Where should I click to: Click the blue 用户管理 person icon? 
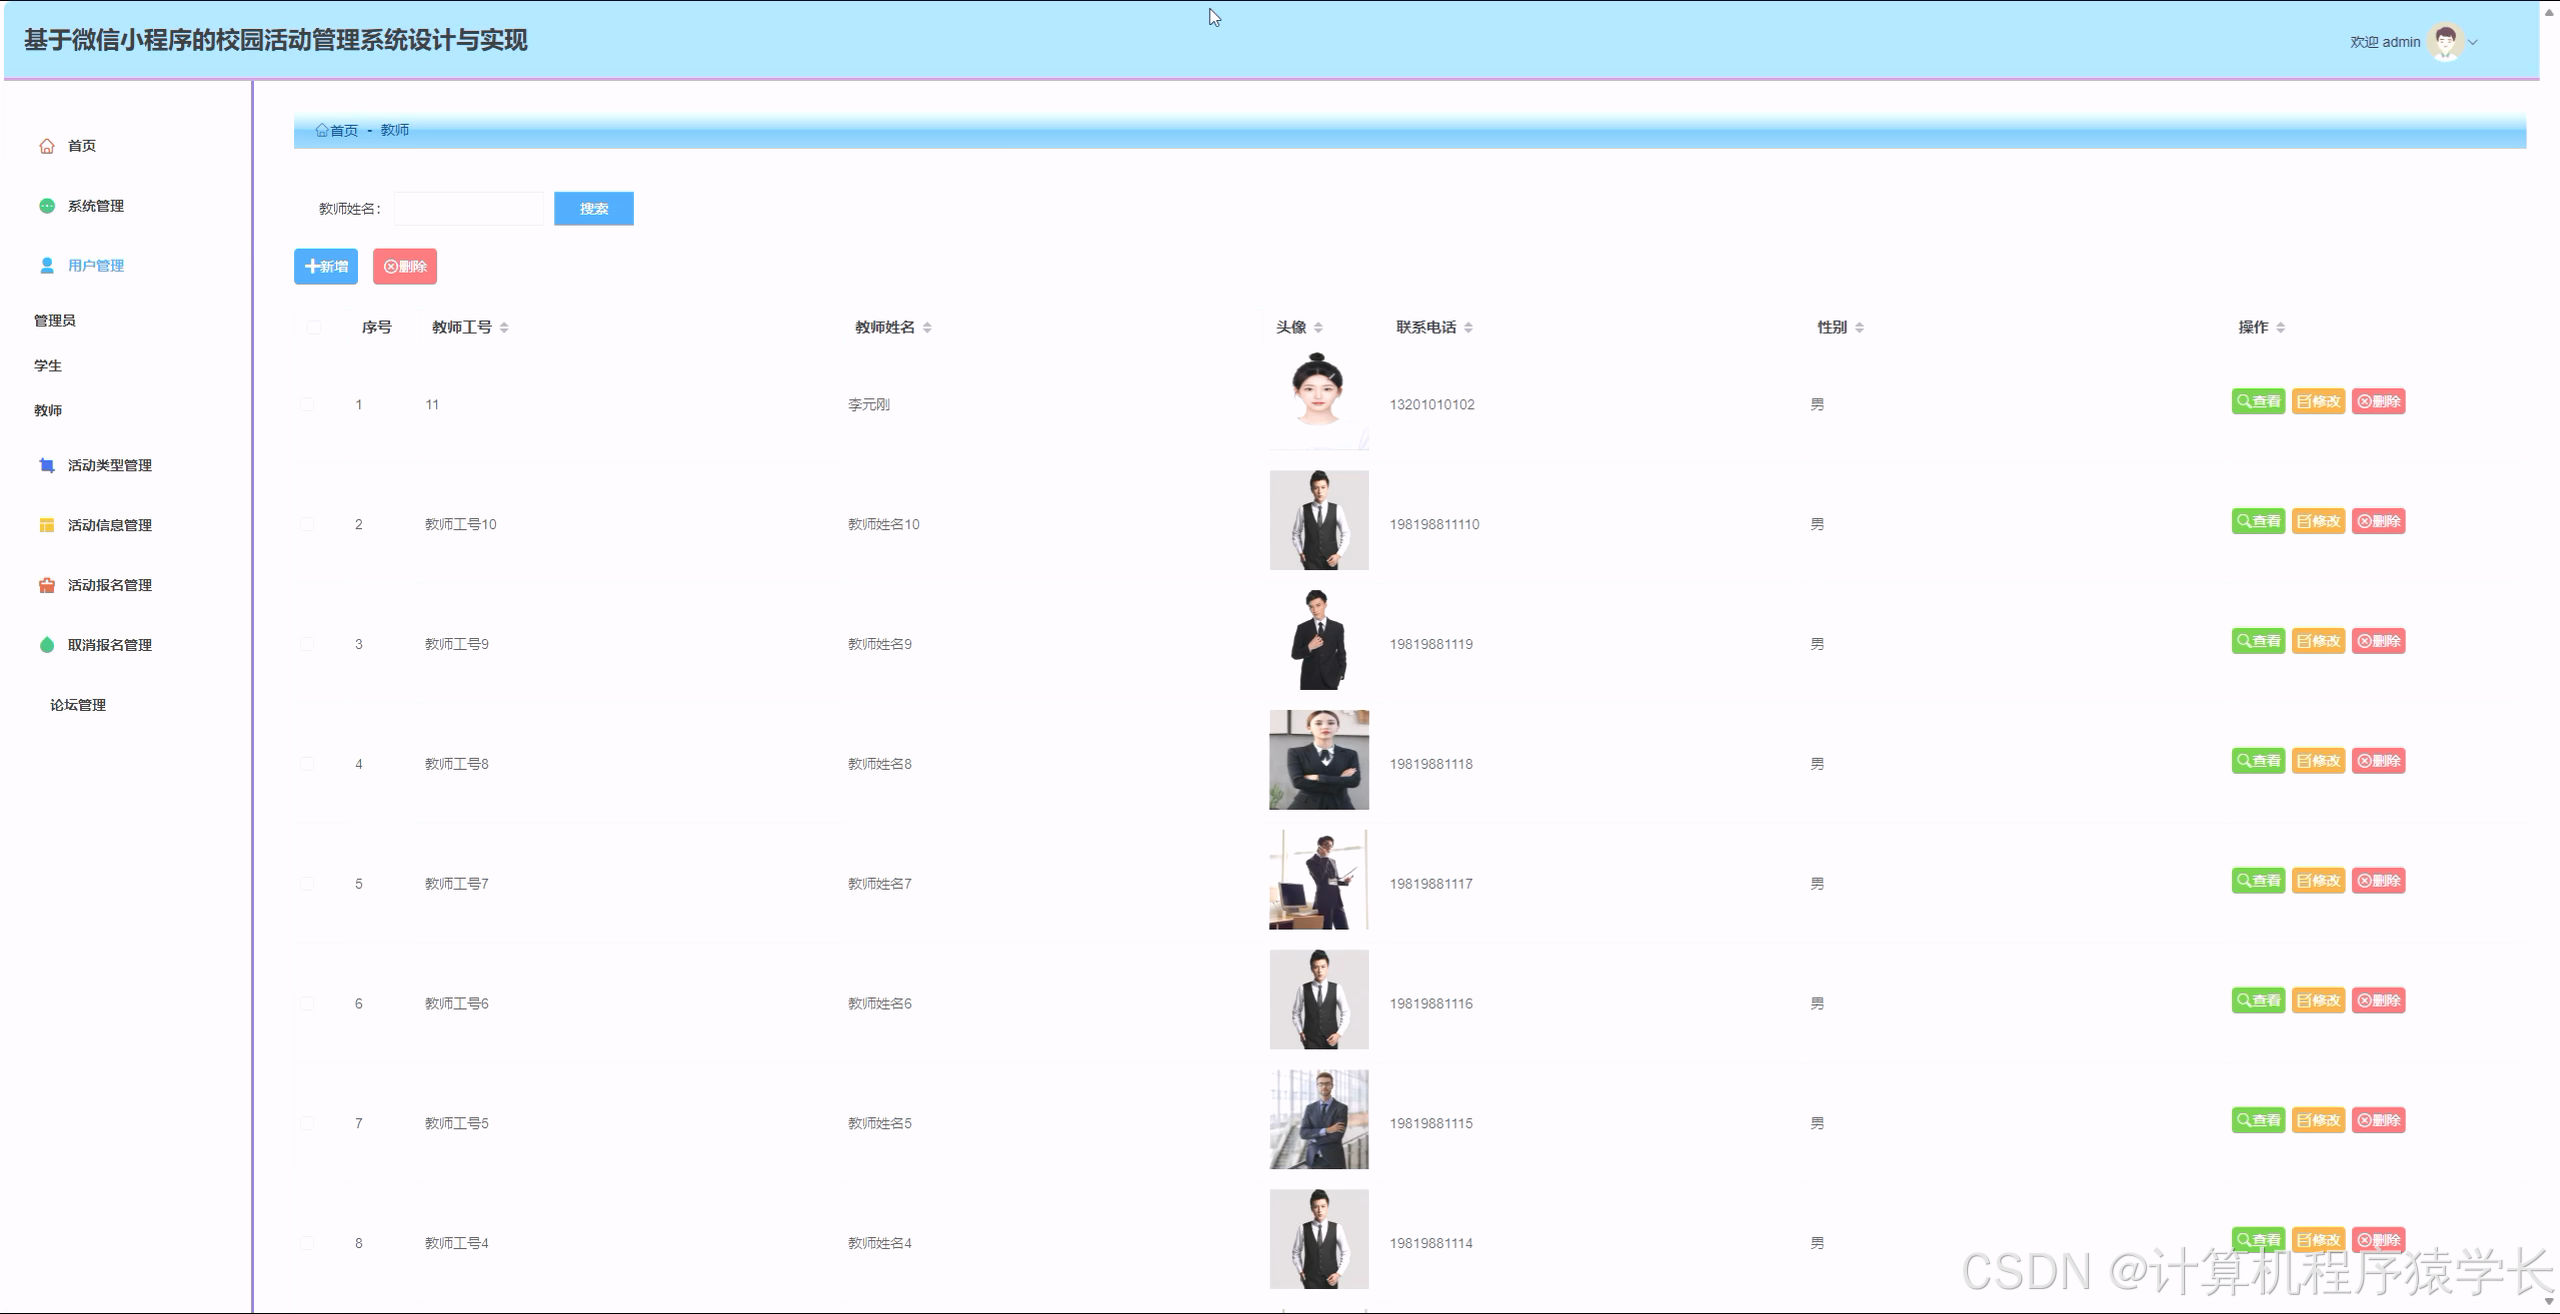[x=47, y=266]
